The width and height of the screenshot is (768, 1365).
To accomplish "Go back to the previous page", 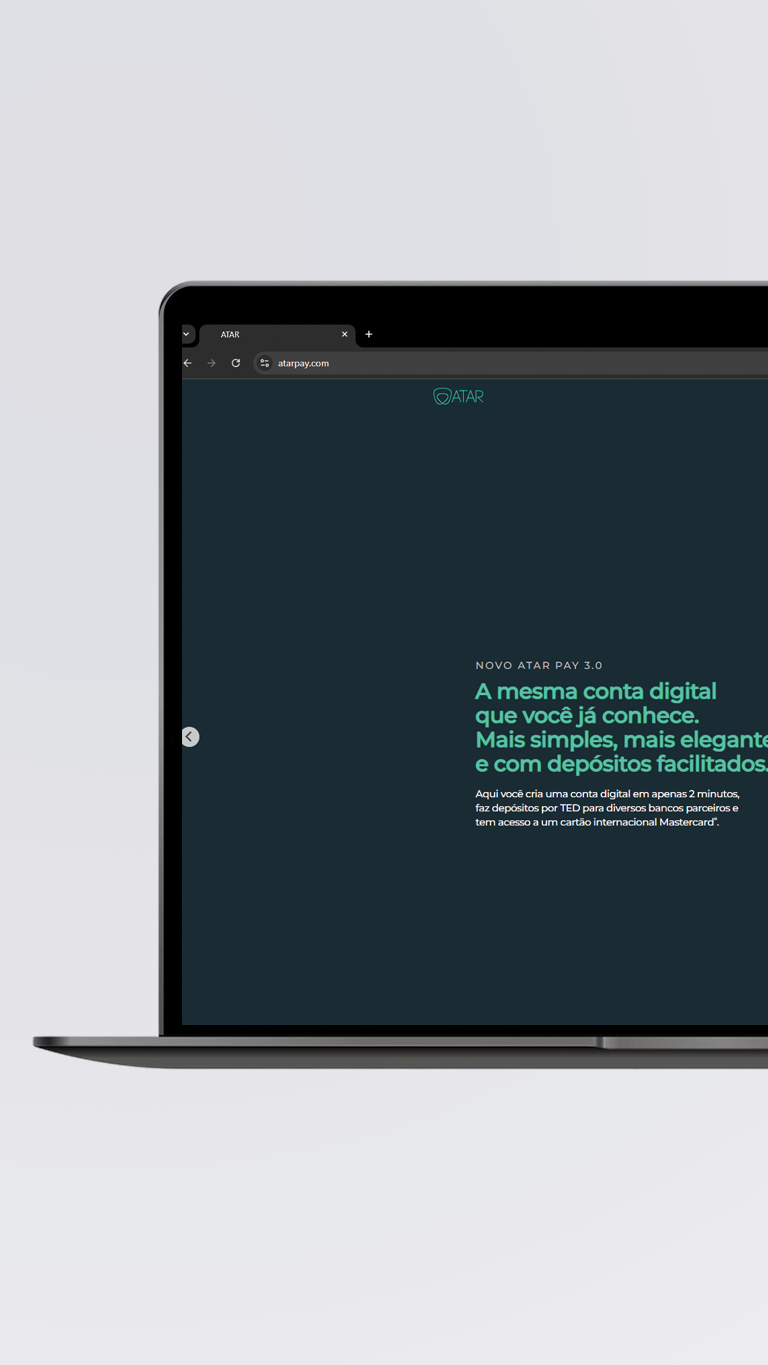I will pyautogui.click(x=187, y=363).
